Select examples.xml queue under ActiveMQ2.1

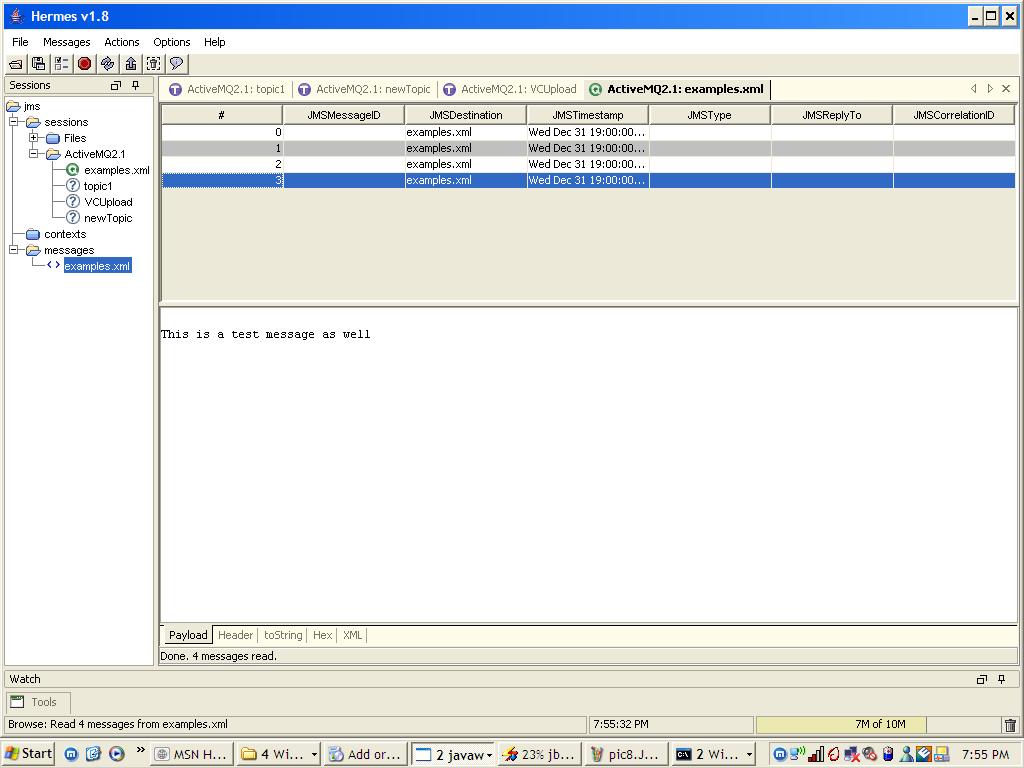(x=108, y=170)
